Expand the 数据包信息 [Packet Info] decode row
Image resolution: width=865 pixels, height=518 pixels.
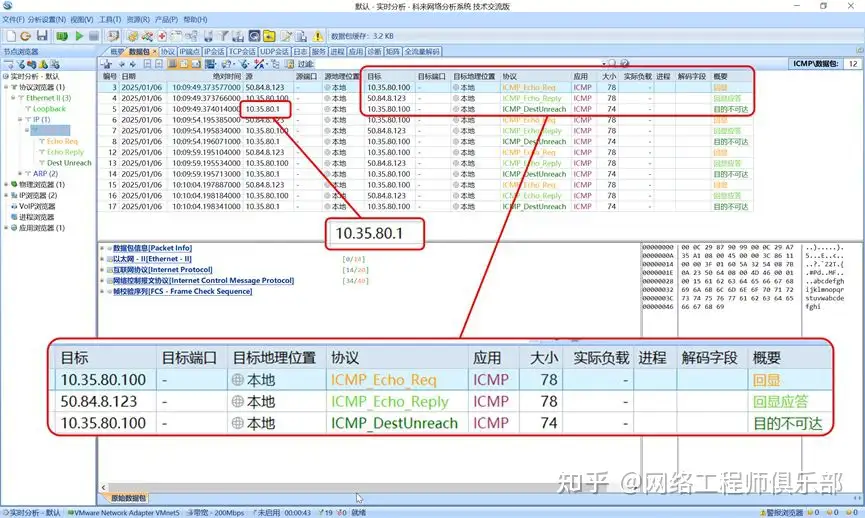[x=102, y=247]
